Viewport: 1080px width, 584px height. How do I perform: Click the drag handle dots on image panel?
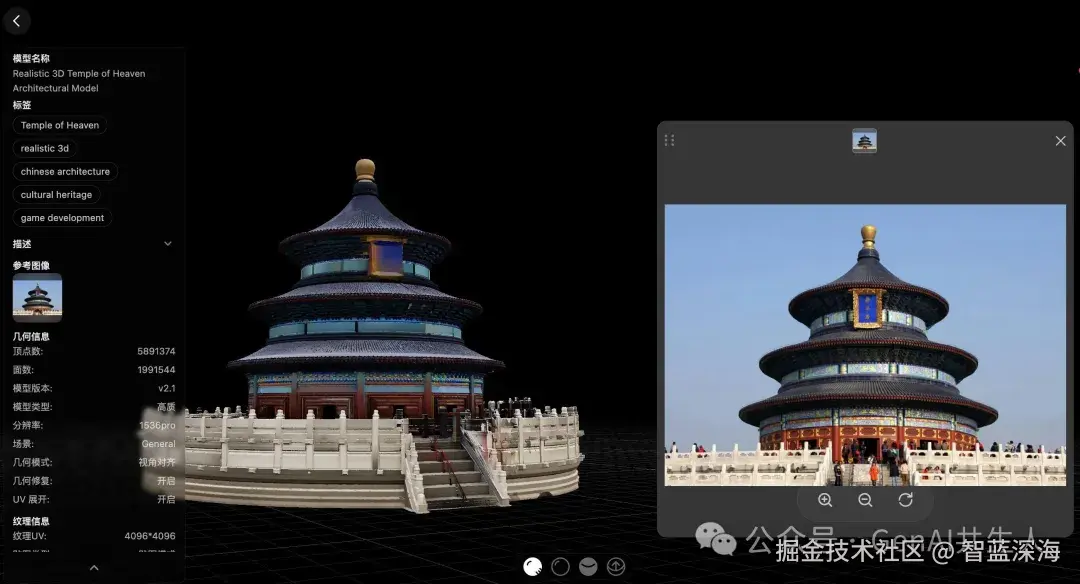coord(670,140)
